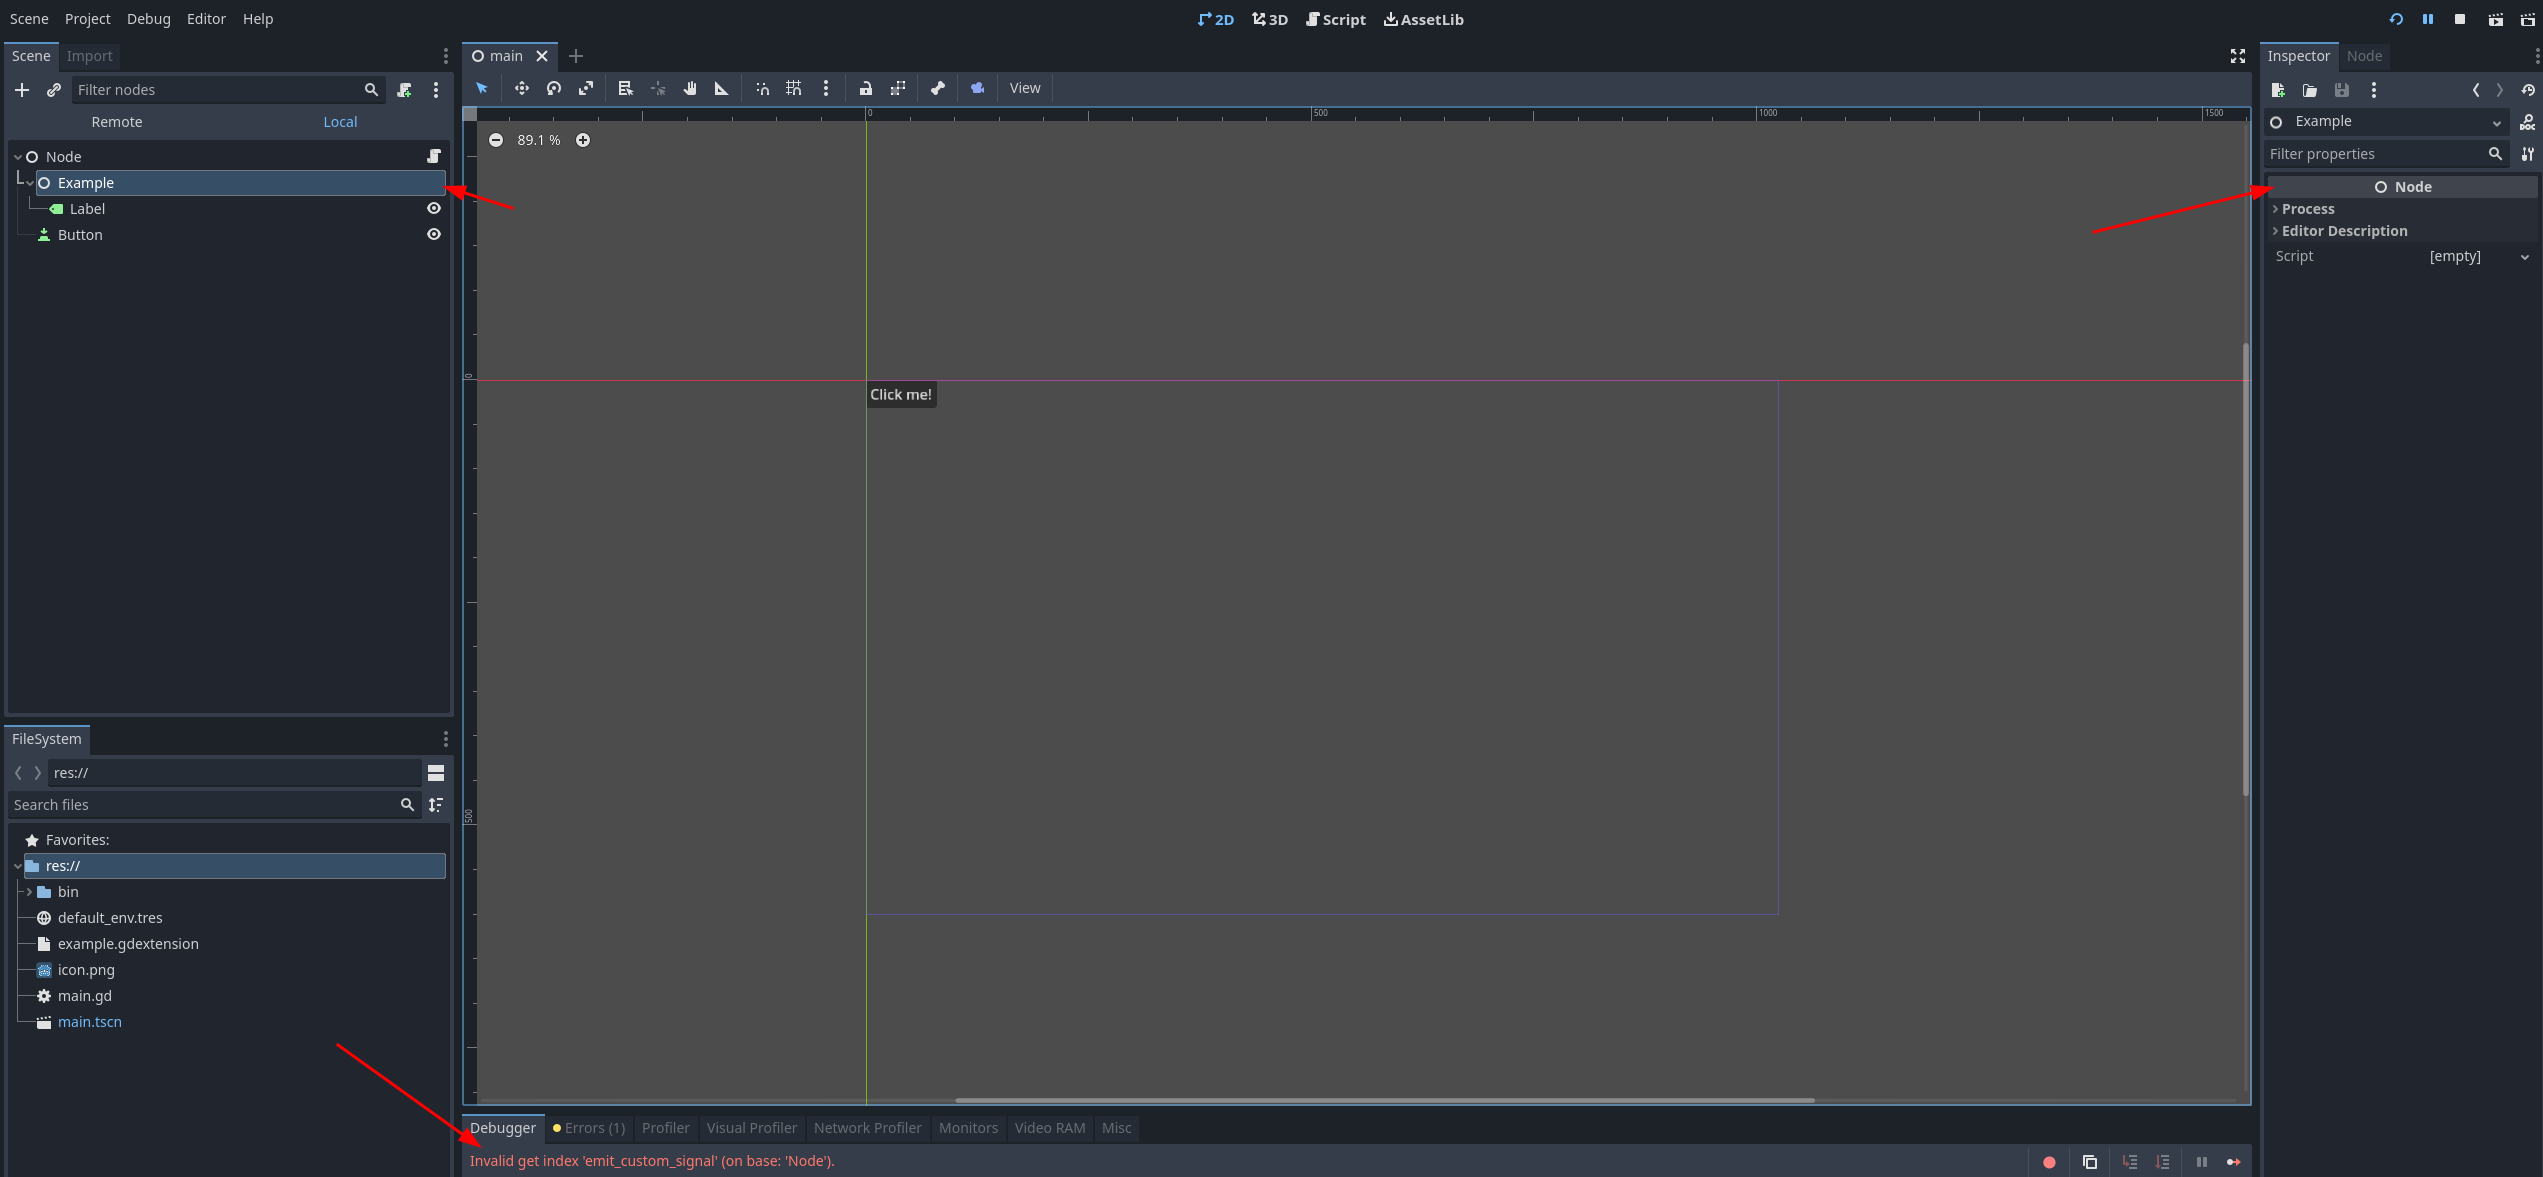Click the Filter properties search field

click(x=2380, y=154)
